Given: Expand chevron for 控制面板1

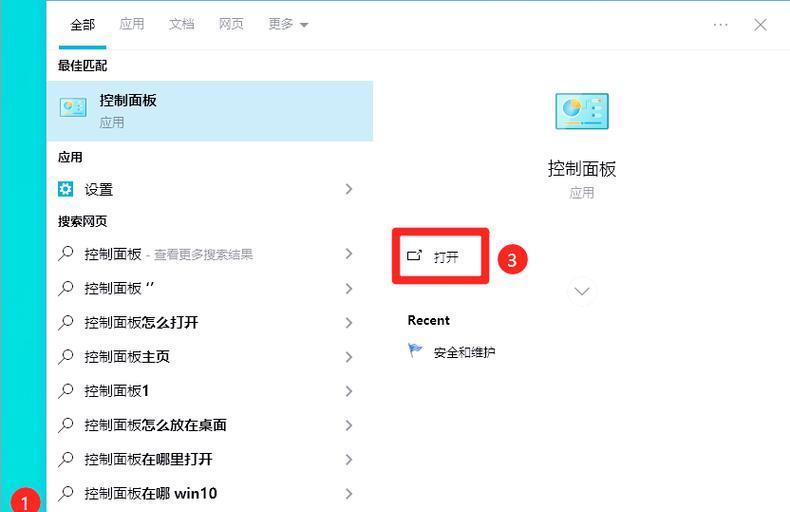Looking at the screenshot, I should pyautogui.click(x=349, y=391).
